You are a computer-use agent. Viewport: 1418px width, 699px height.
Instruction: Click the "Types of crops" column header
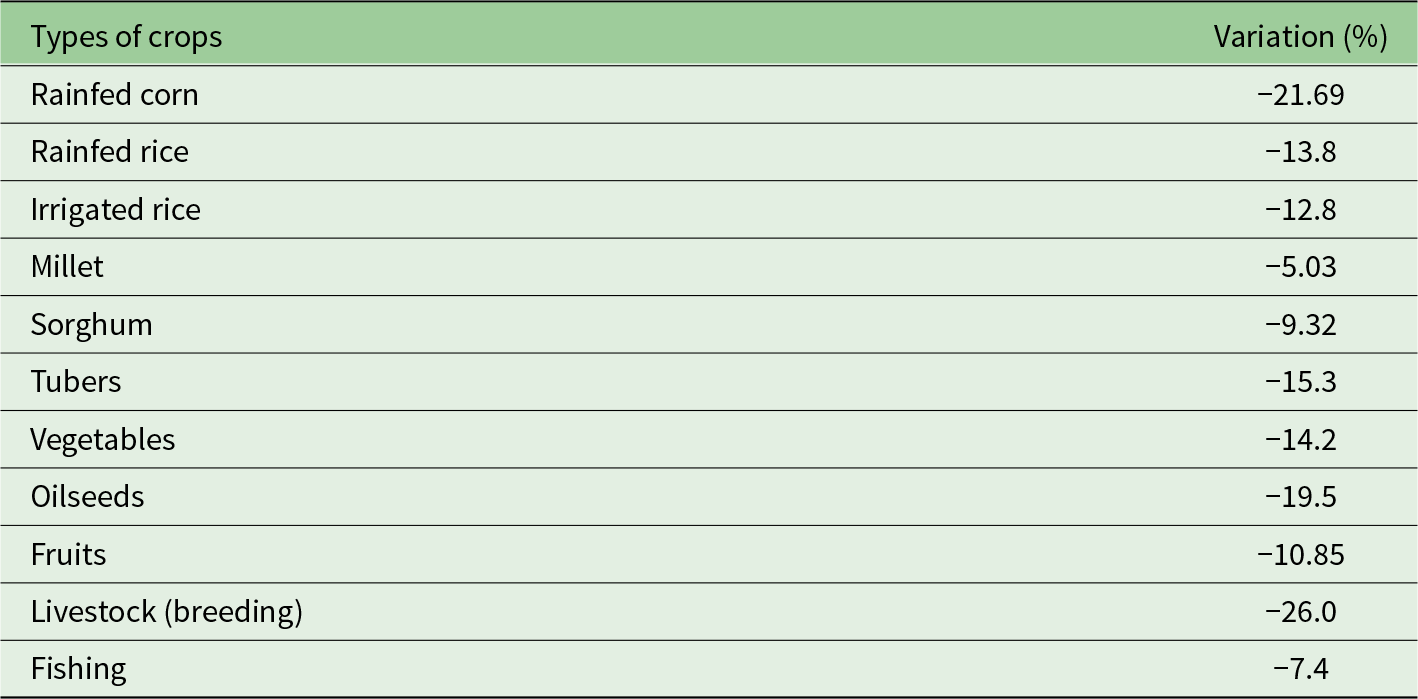[126, 38]
